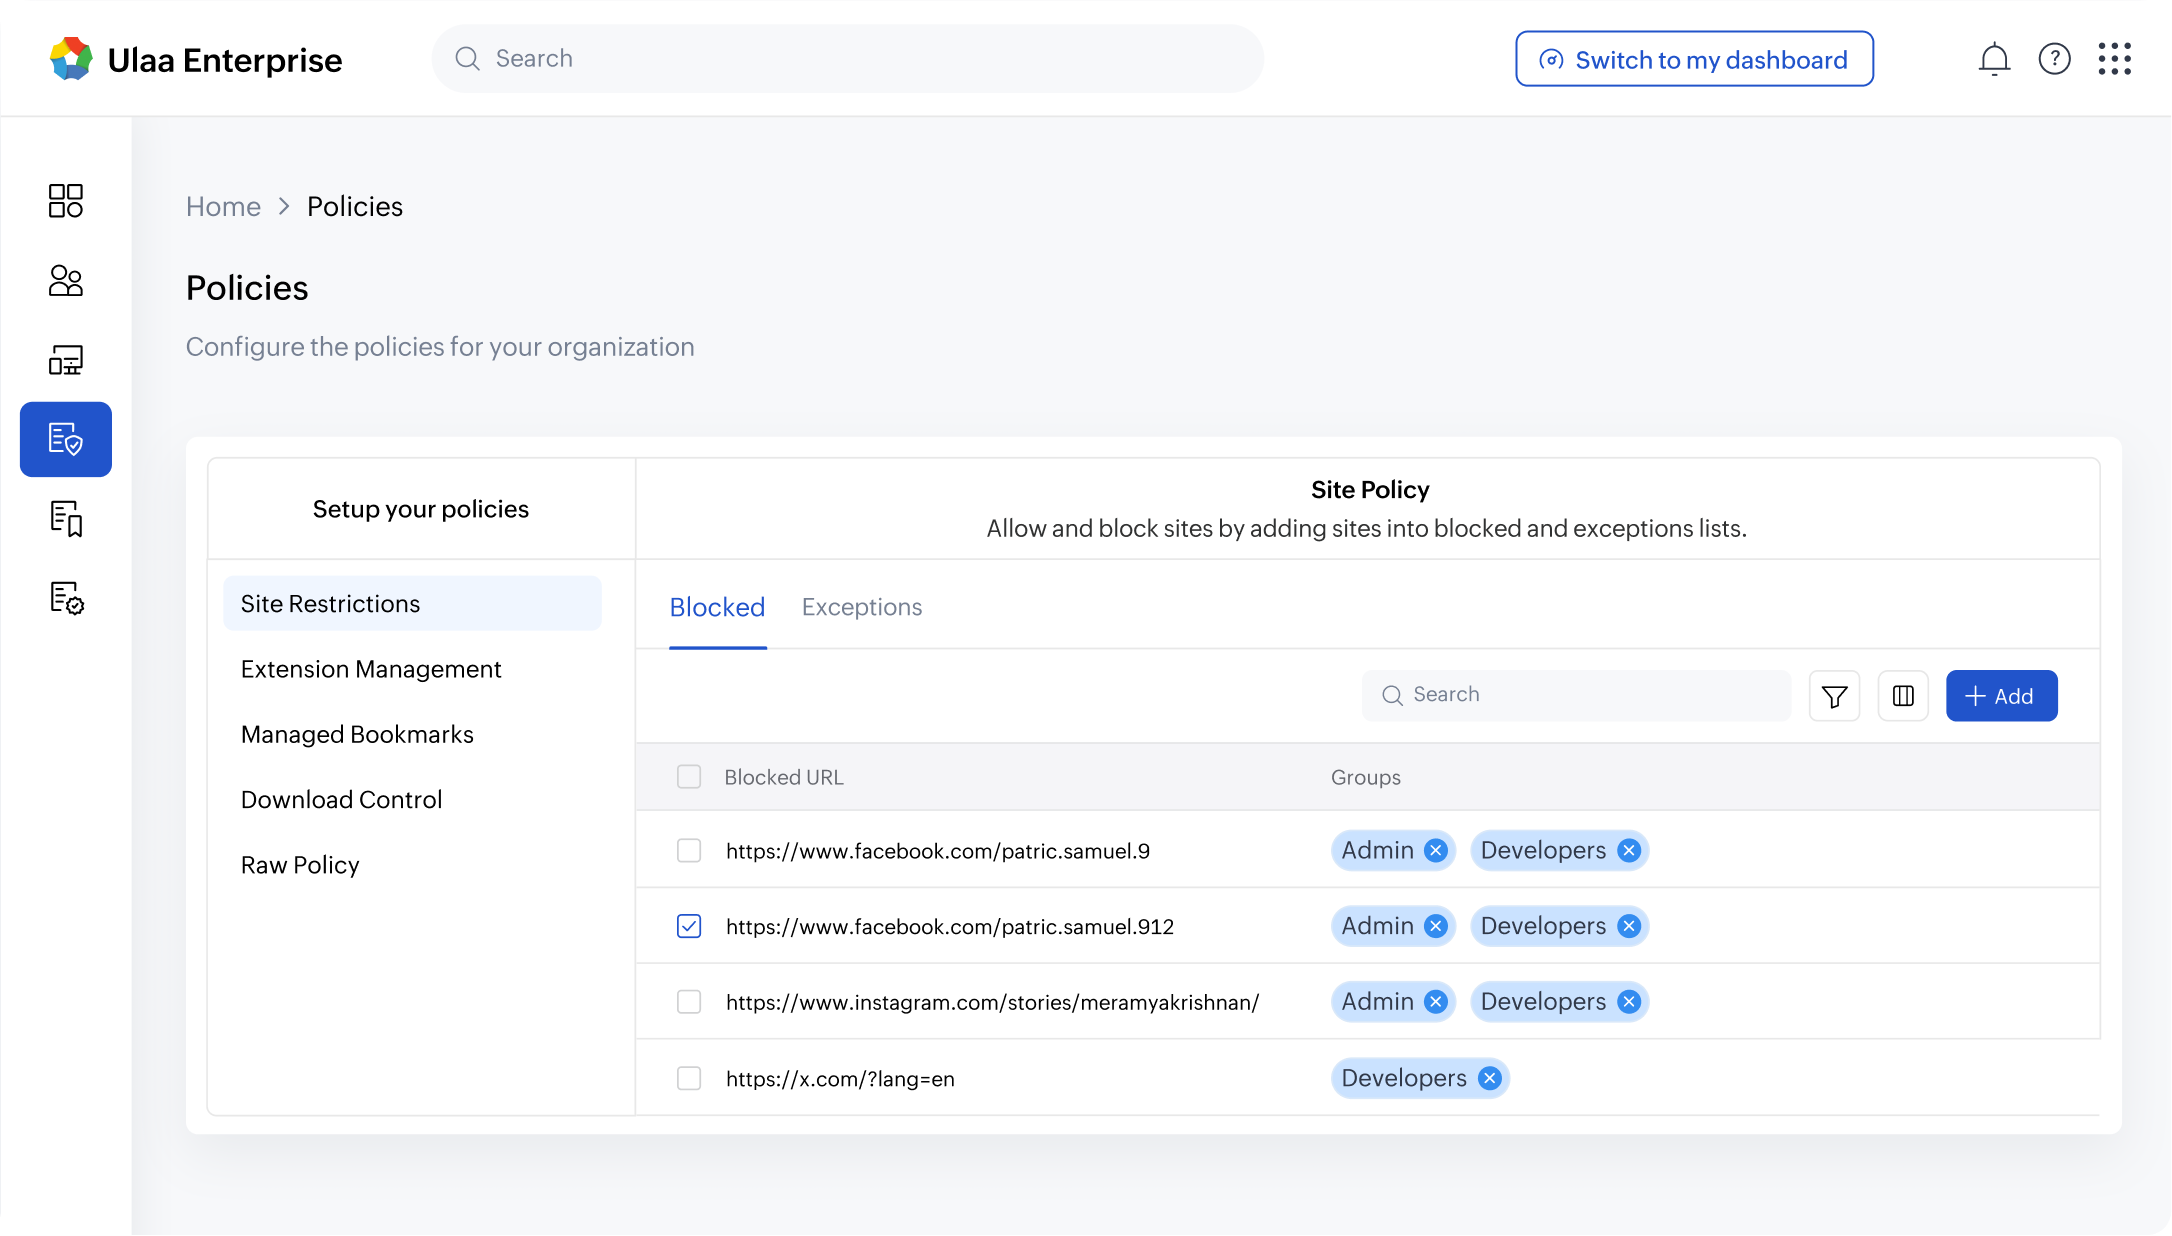Click Switch to my dashboard
The width and height of the screenshot is (2172, 1236).
pos(1694,59)
